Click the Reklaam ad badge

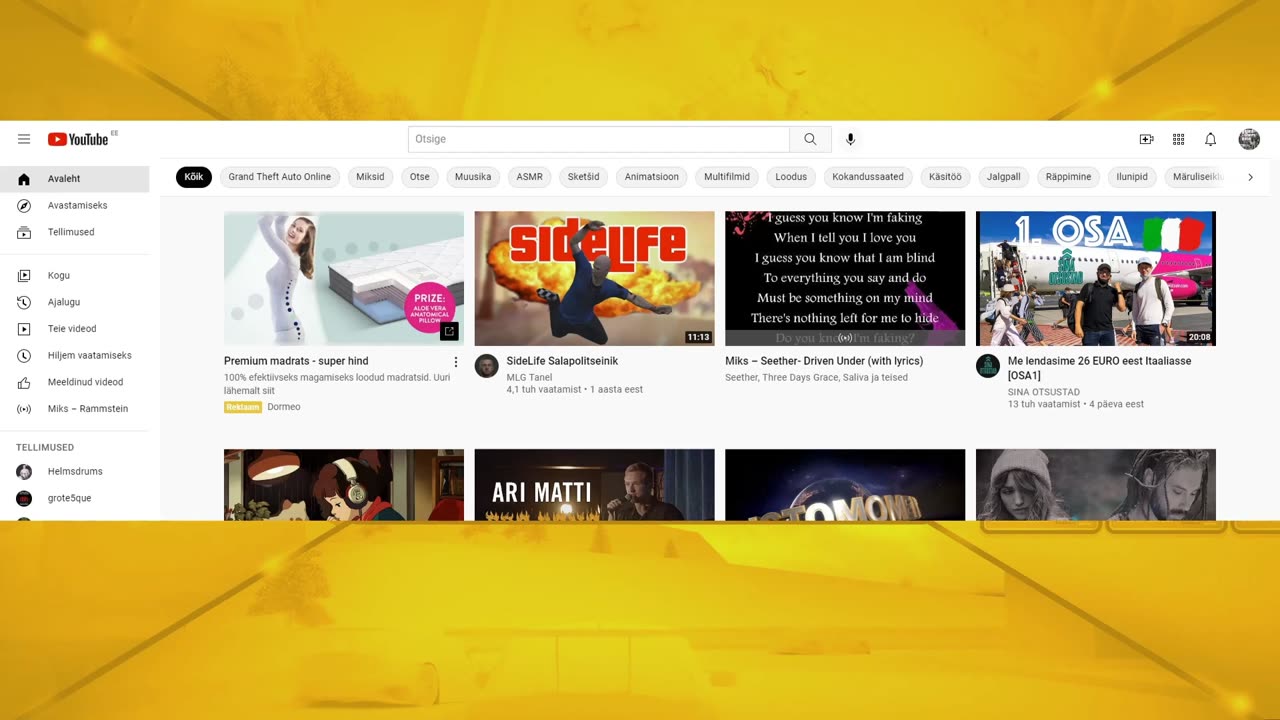tap(243, 407)
